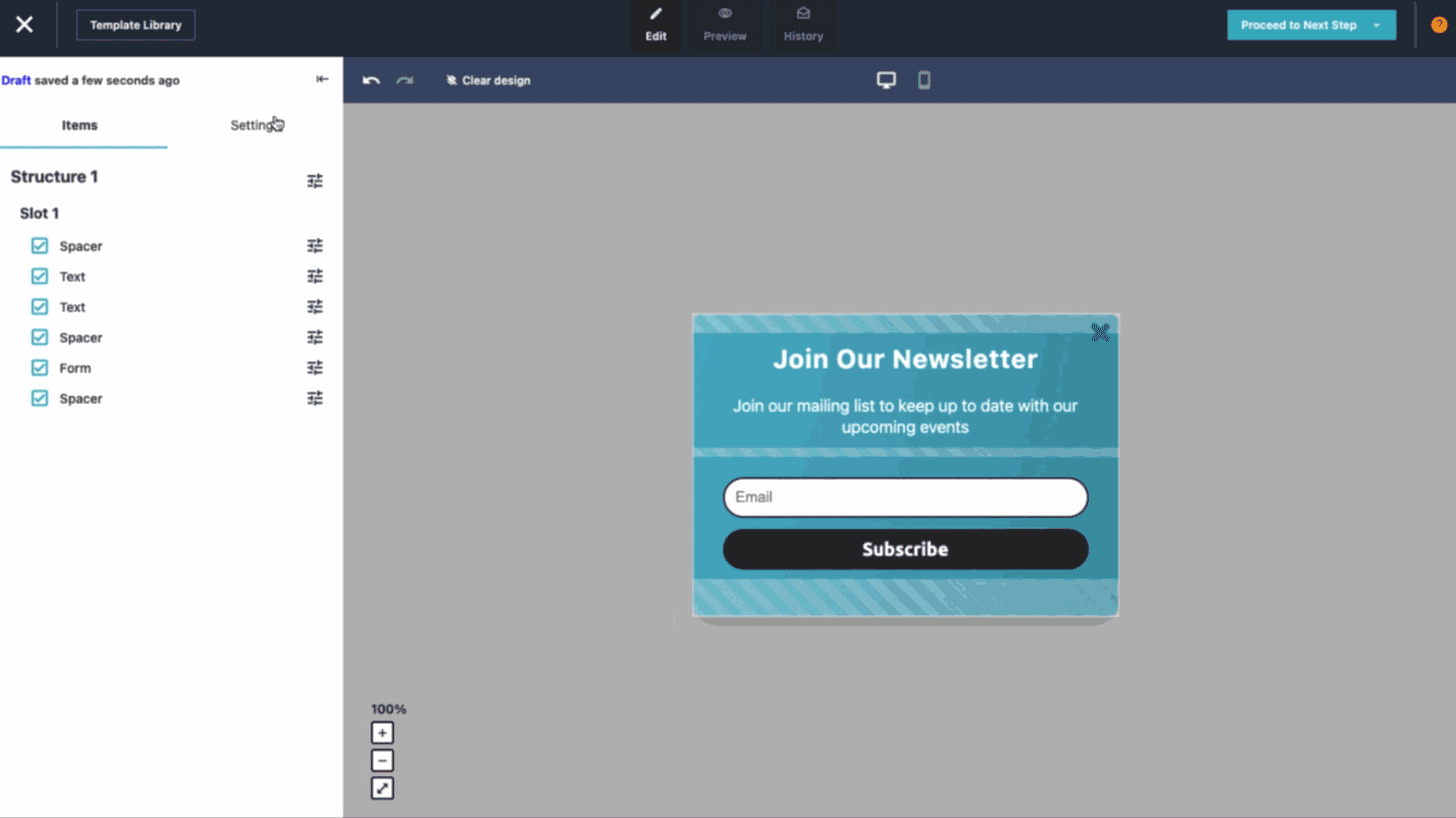
Task: Disable the last Spacer checkbox
Action: click(39, 398)
